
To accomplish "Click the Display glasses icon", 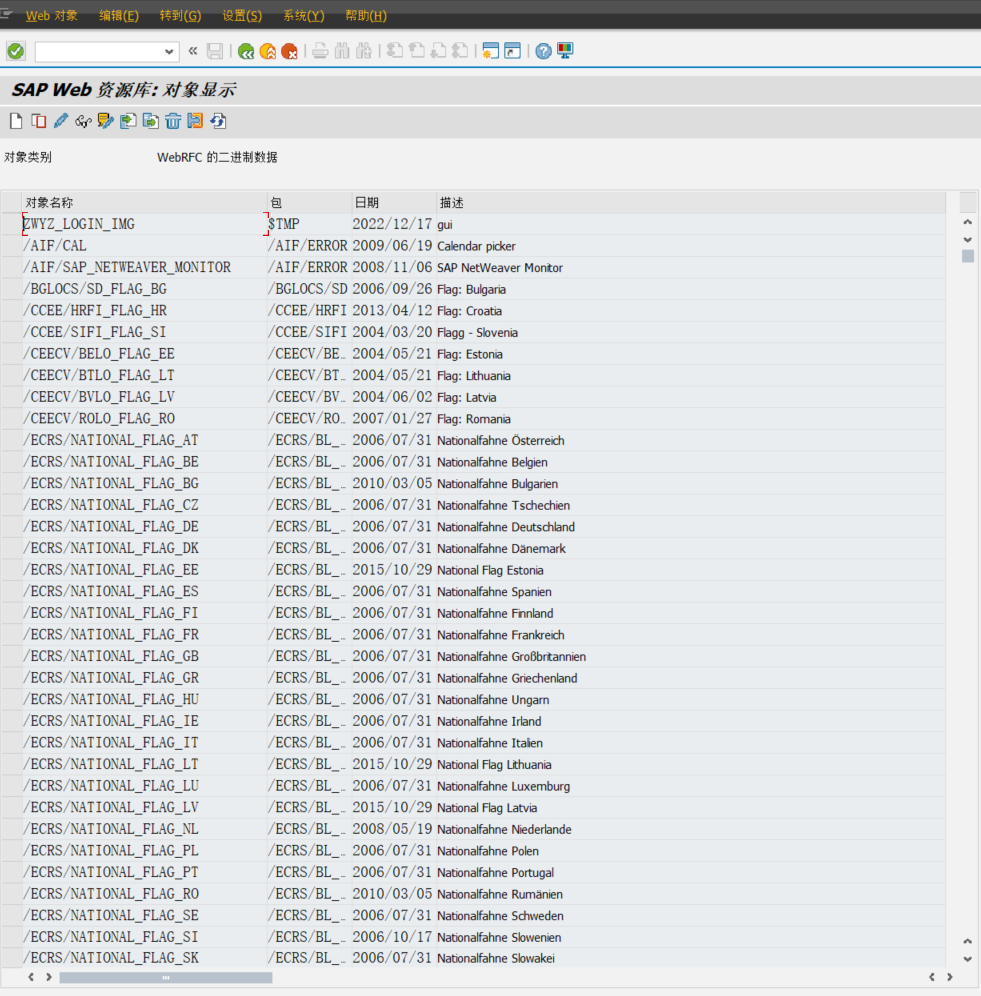I will pyautogui.click(x=83, y=121).
